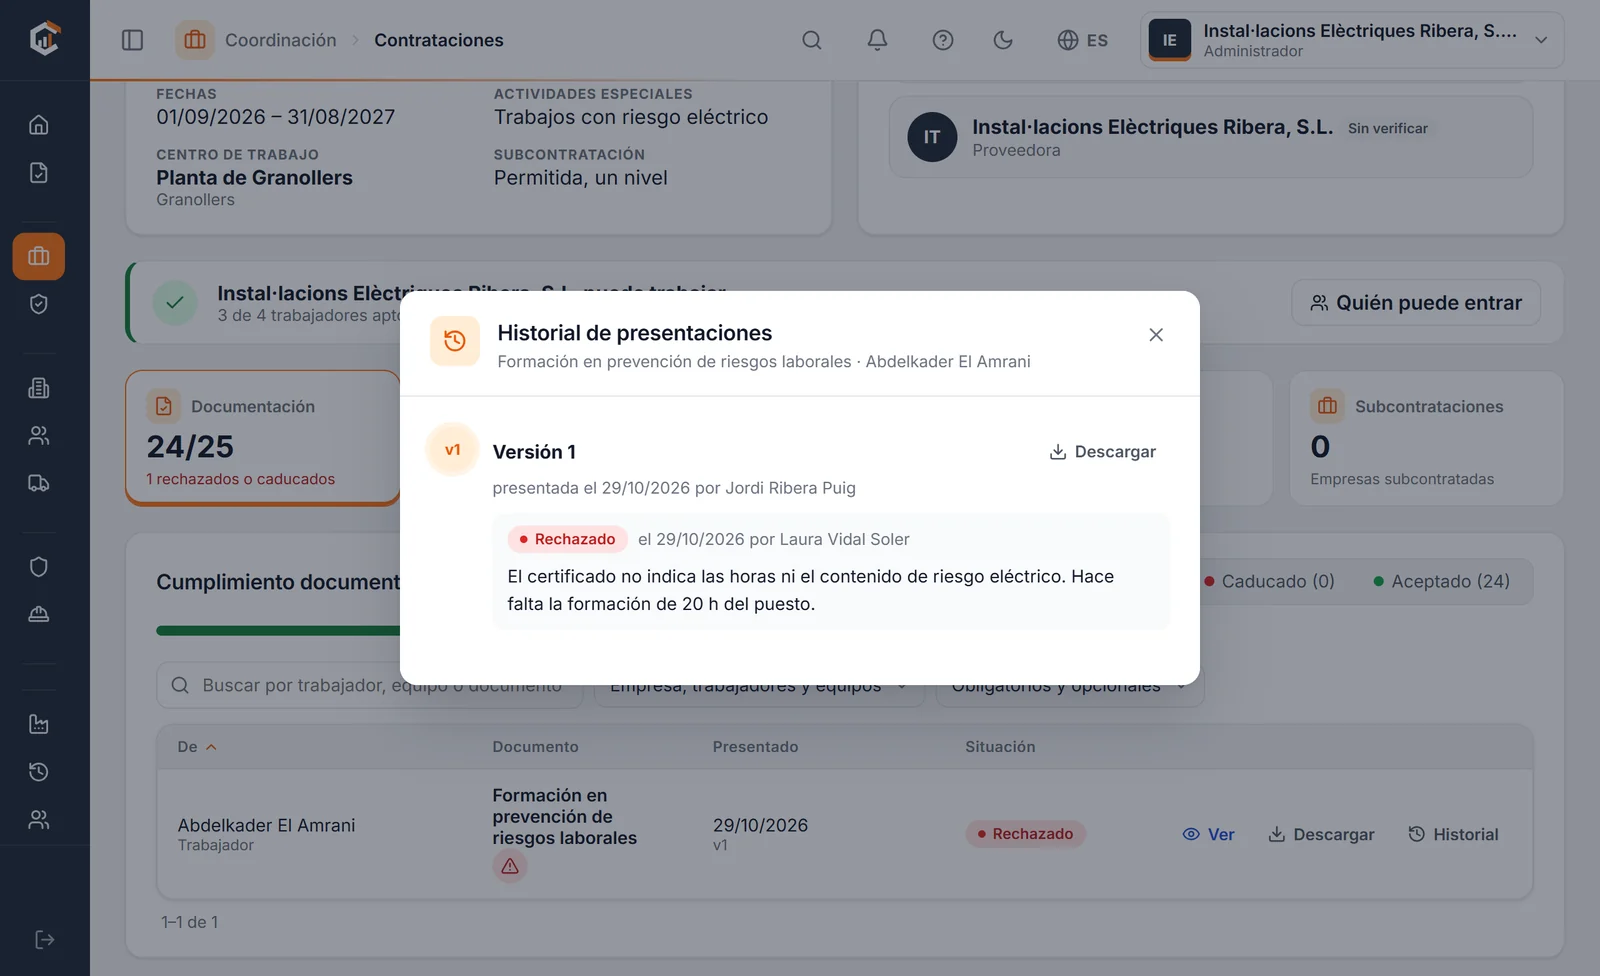Click the app logo in the sidebar
Viewport: 1600px width, 976px height.
[x=44, y=39]
